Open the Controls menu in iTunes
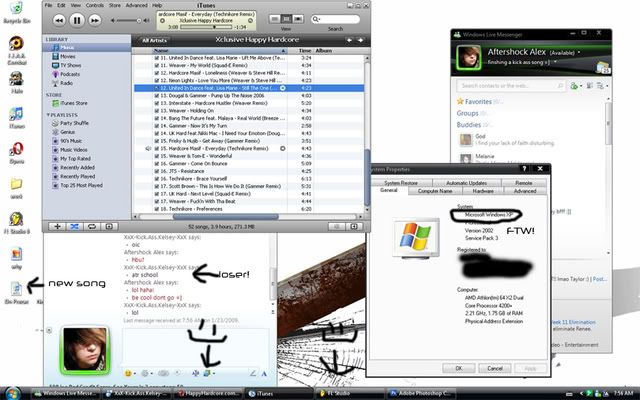This screenshot has width=640, height=400. click(94, 5)
